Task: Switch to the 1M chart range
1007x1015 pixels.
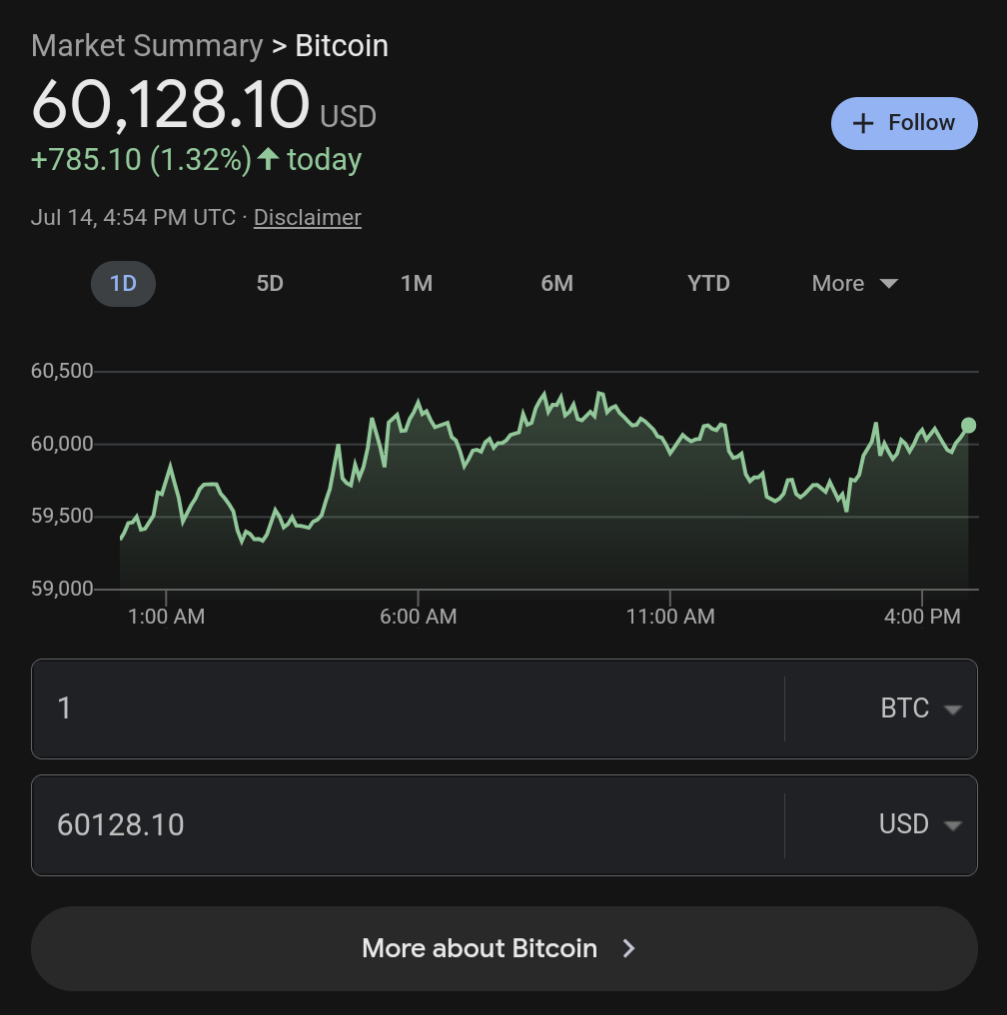Action: click(x=416, y=283)
